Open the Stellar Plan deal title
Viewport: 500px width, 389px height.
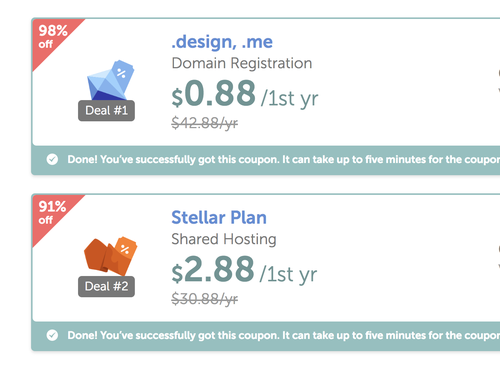pyautogui.click(x=219, y=218)
